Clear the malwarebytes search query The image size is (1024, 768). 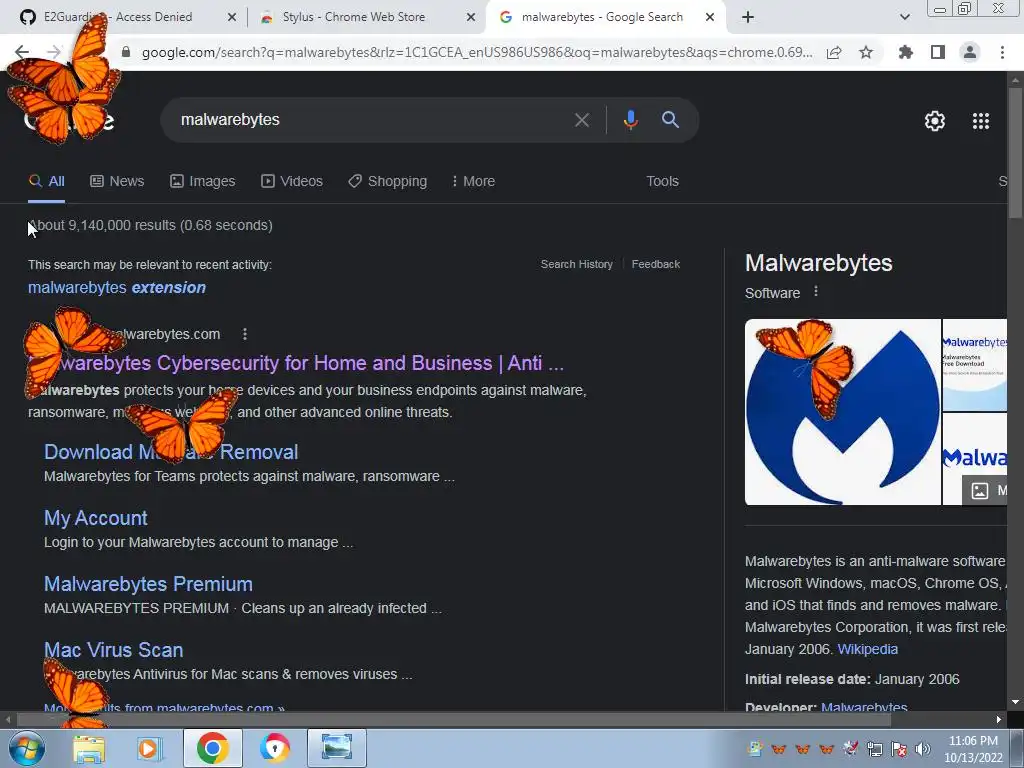pos(581,120)
